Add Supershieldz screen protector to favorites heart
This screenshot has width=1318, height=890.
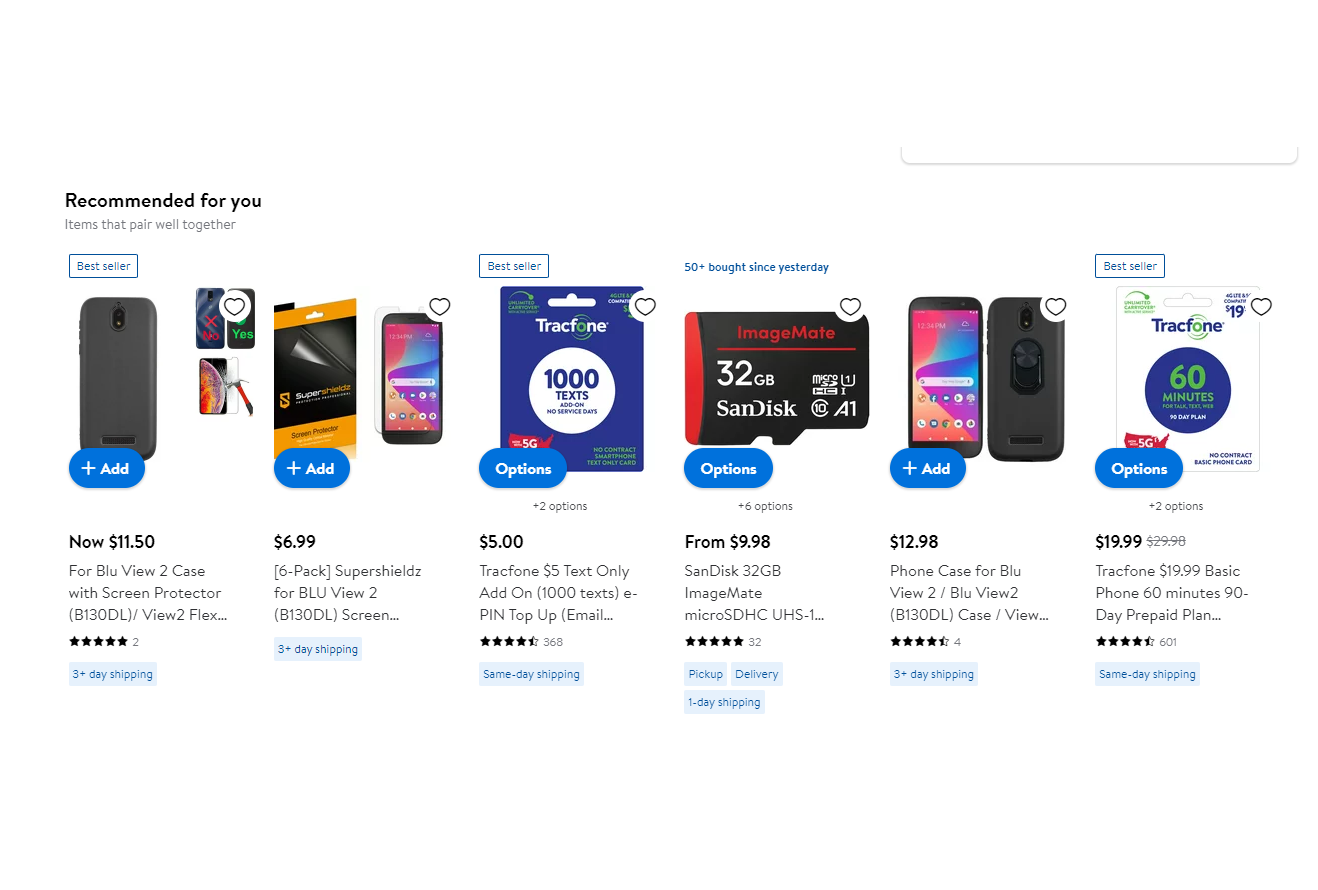pos(440,307)
